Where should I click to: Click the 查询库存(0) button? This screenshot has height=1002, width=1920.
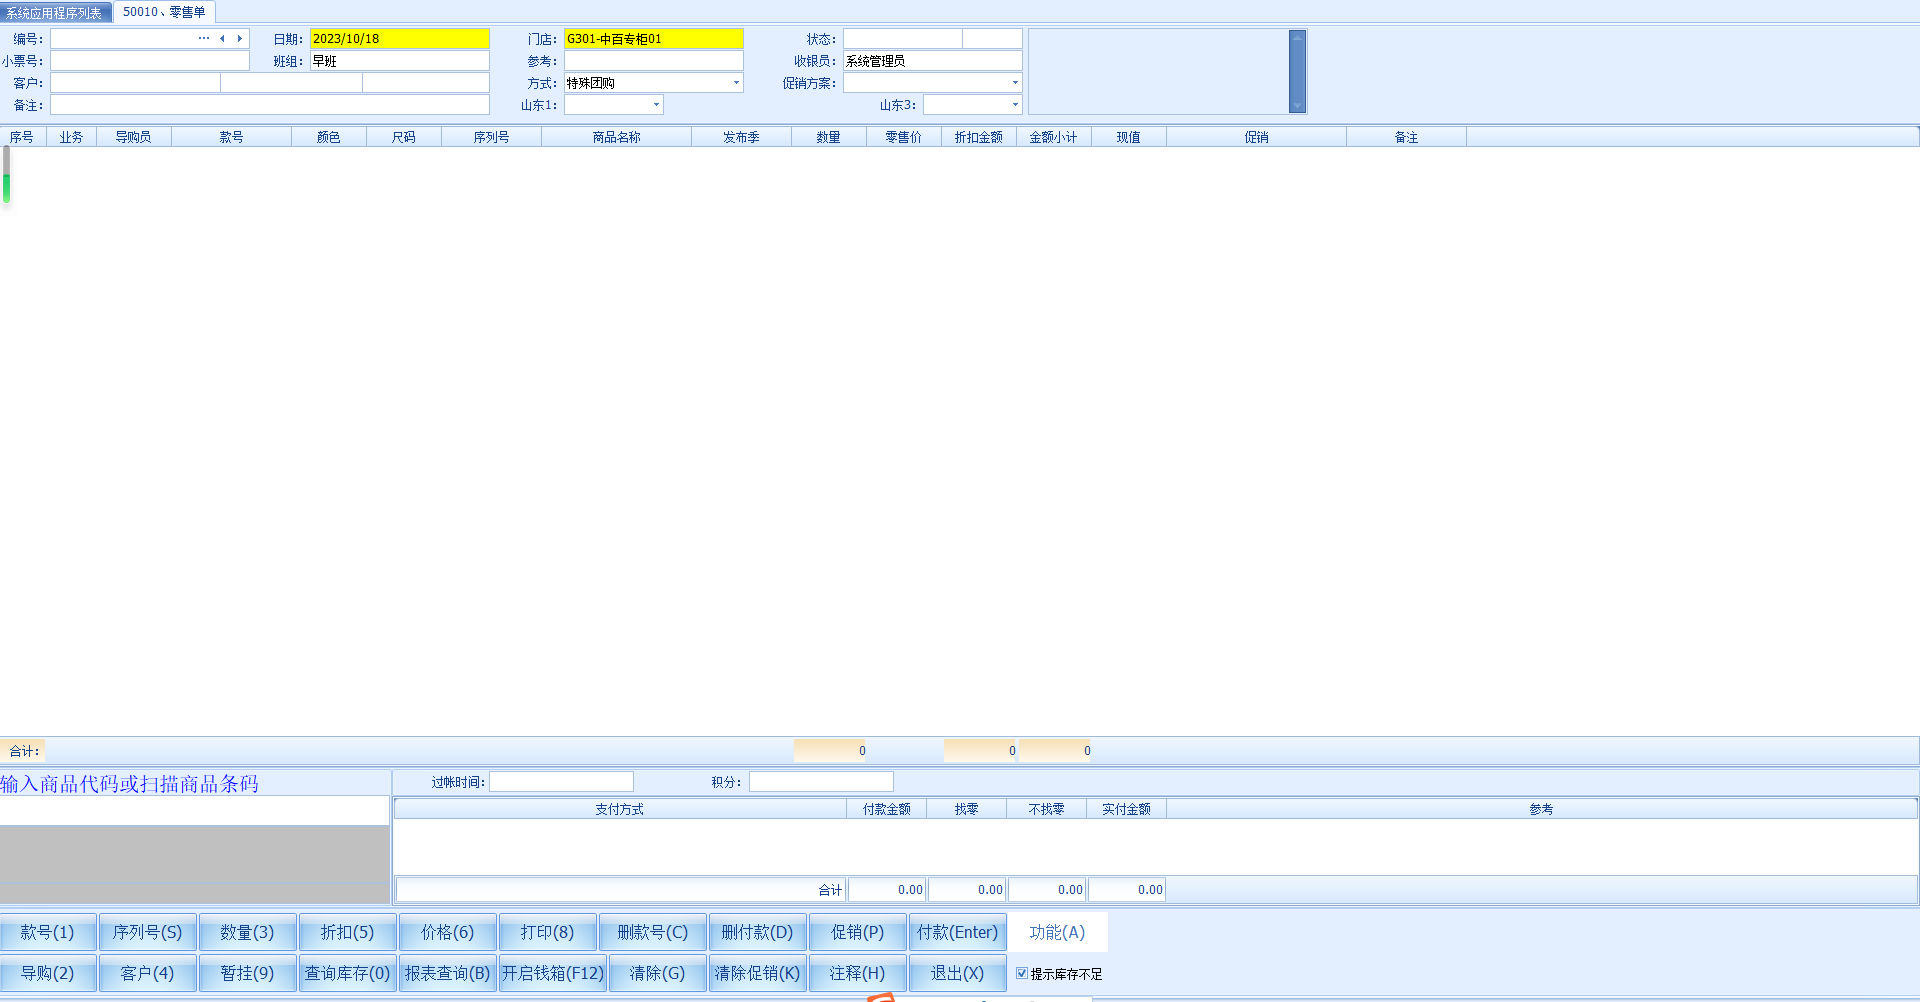click(348, 973)
